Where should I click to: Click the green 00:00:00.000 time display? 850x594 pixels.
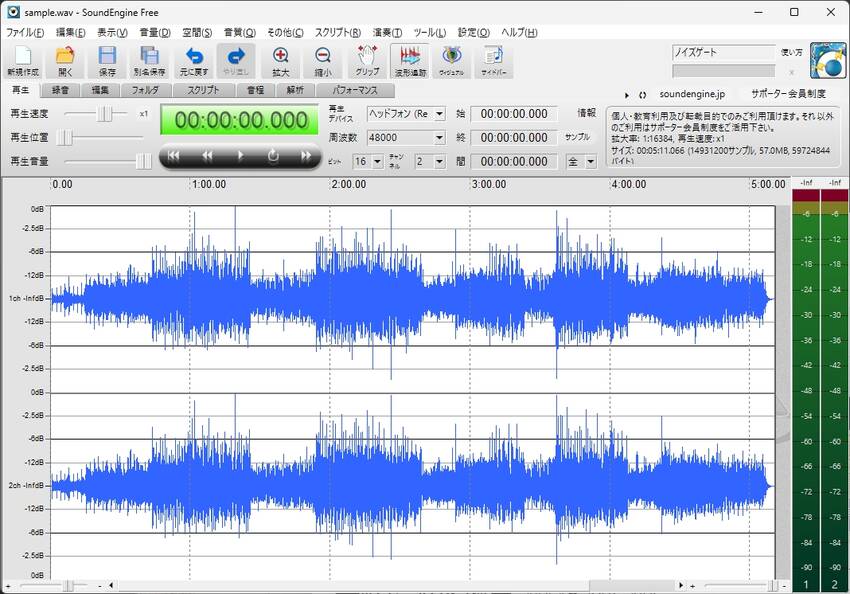tap(240, 120)
